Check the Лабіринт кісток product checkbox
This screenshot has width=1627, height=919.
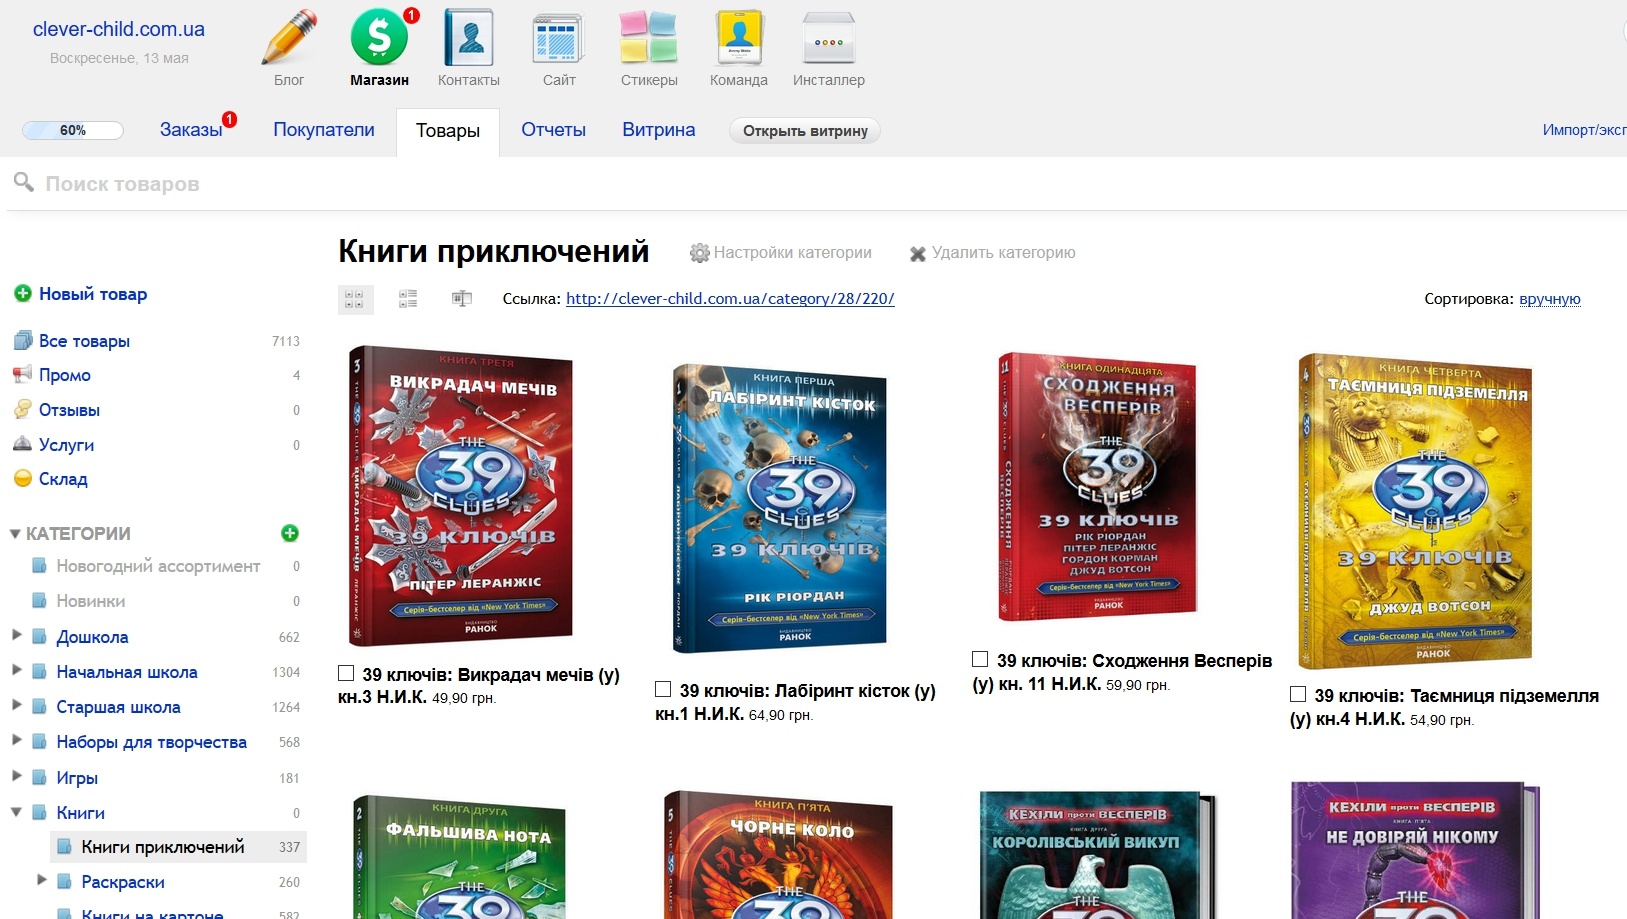pyautogui.click(x=662, y=689)
